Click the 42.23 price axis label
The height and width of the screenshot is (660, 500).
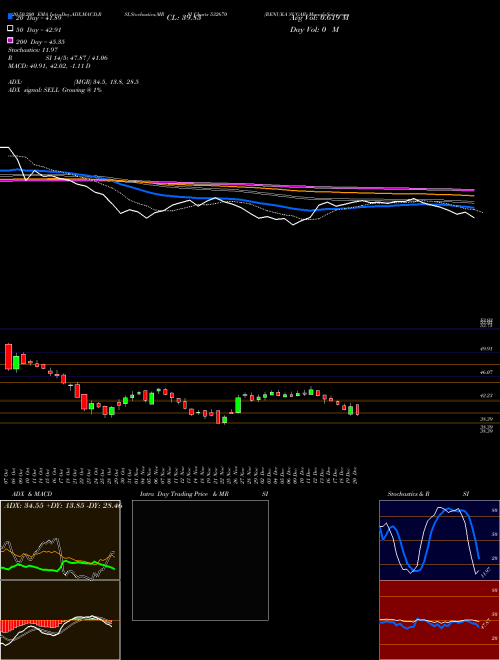pyautogui.click(x=487, y=396)
